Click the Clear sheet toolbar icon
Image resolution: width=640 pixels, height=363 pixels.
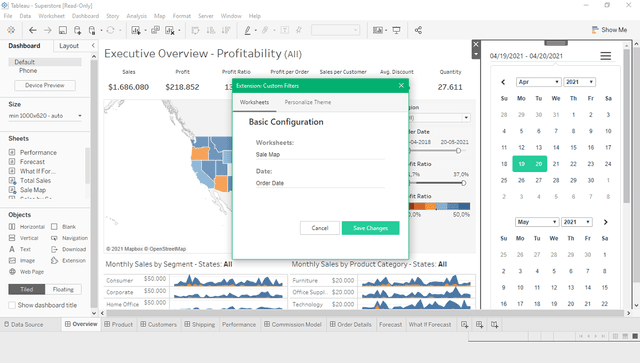tap(170, 30)
